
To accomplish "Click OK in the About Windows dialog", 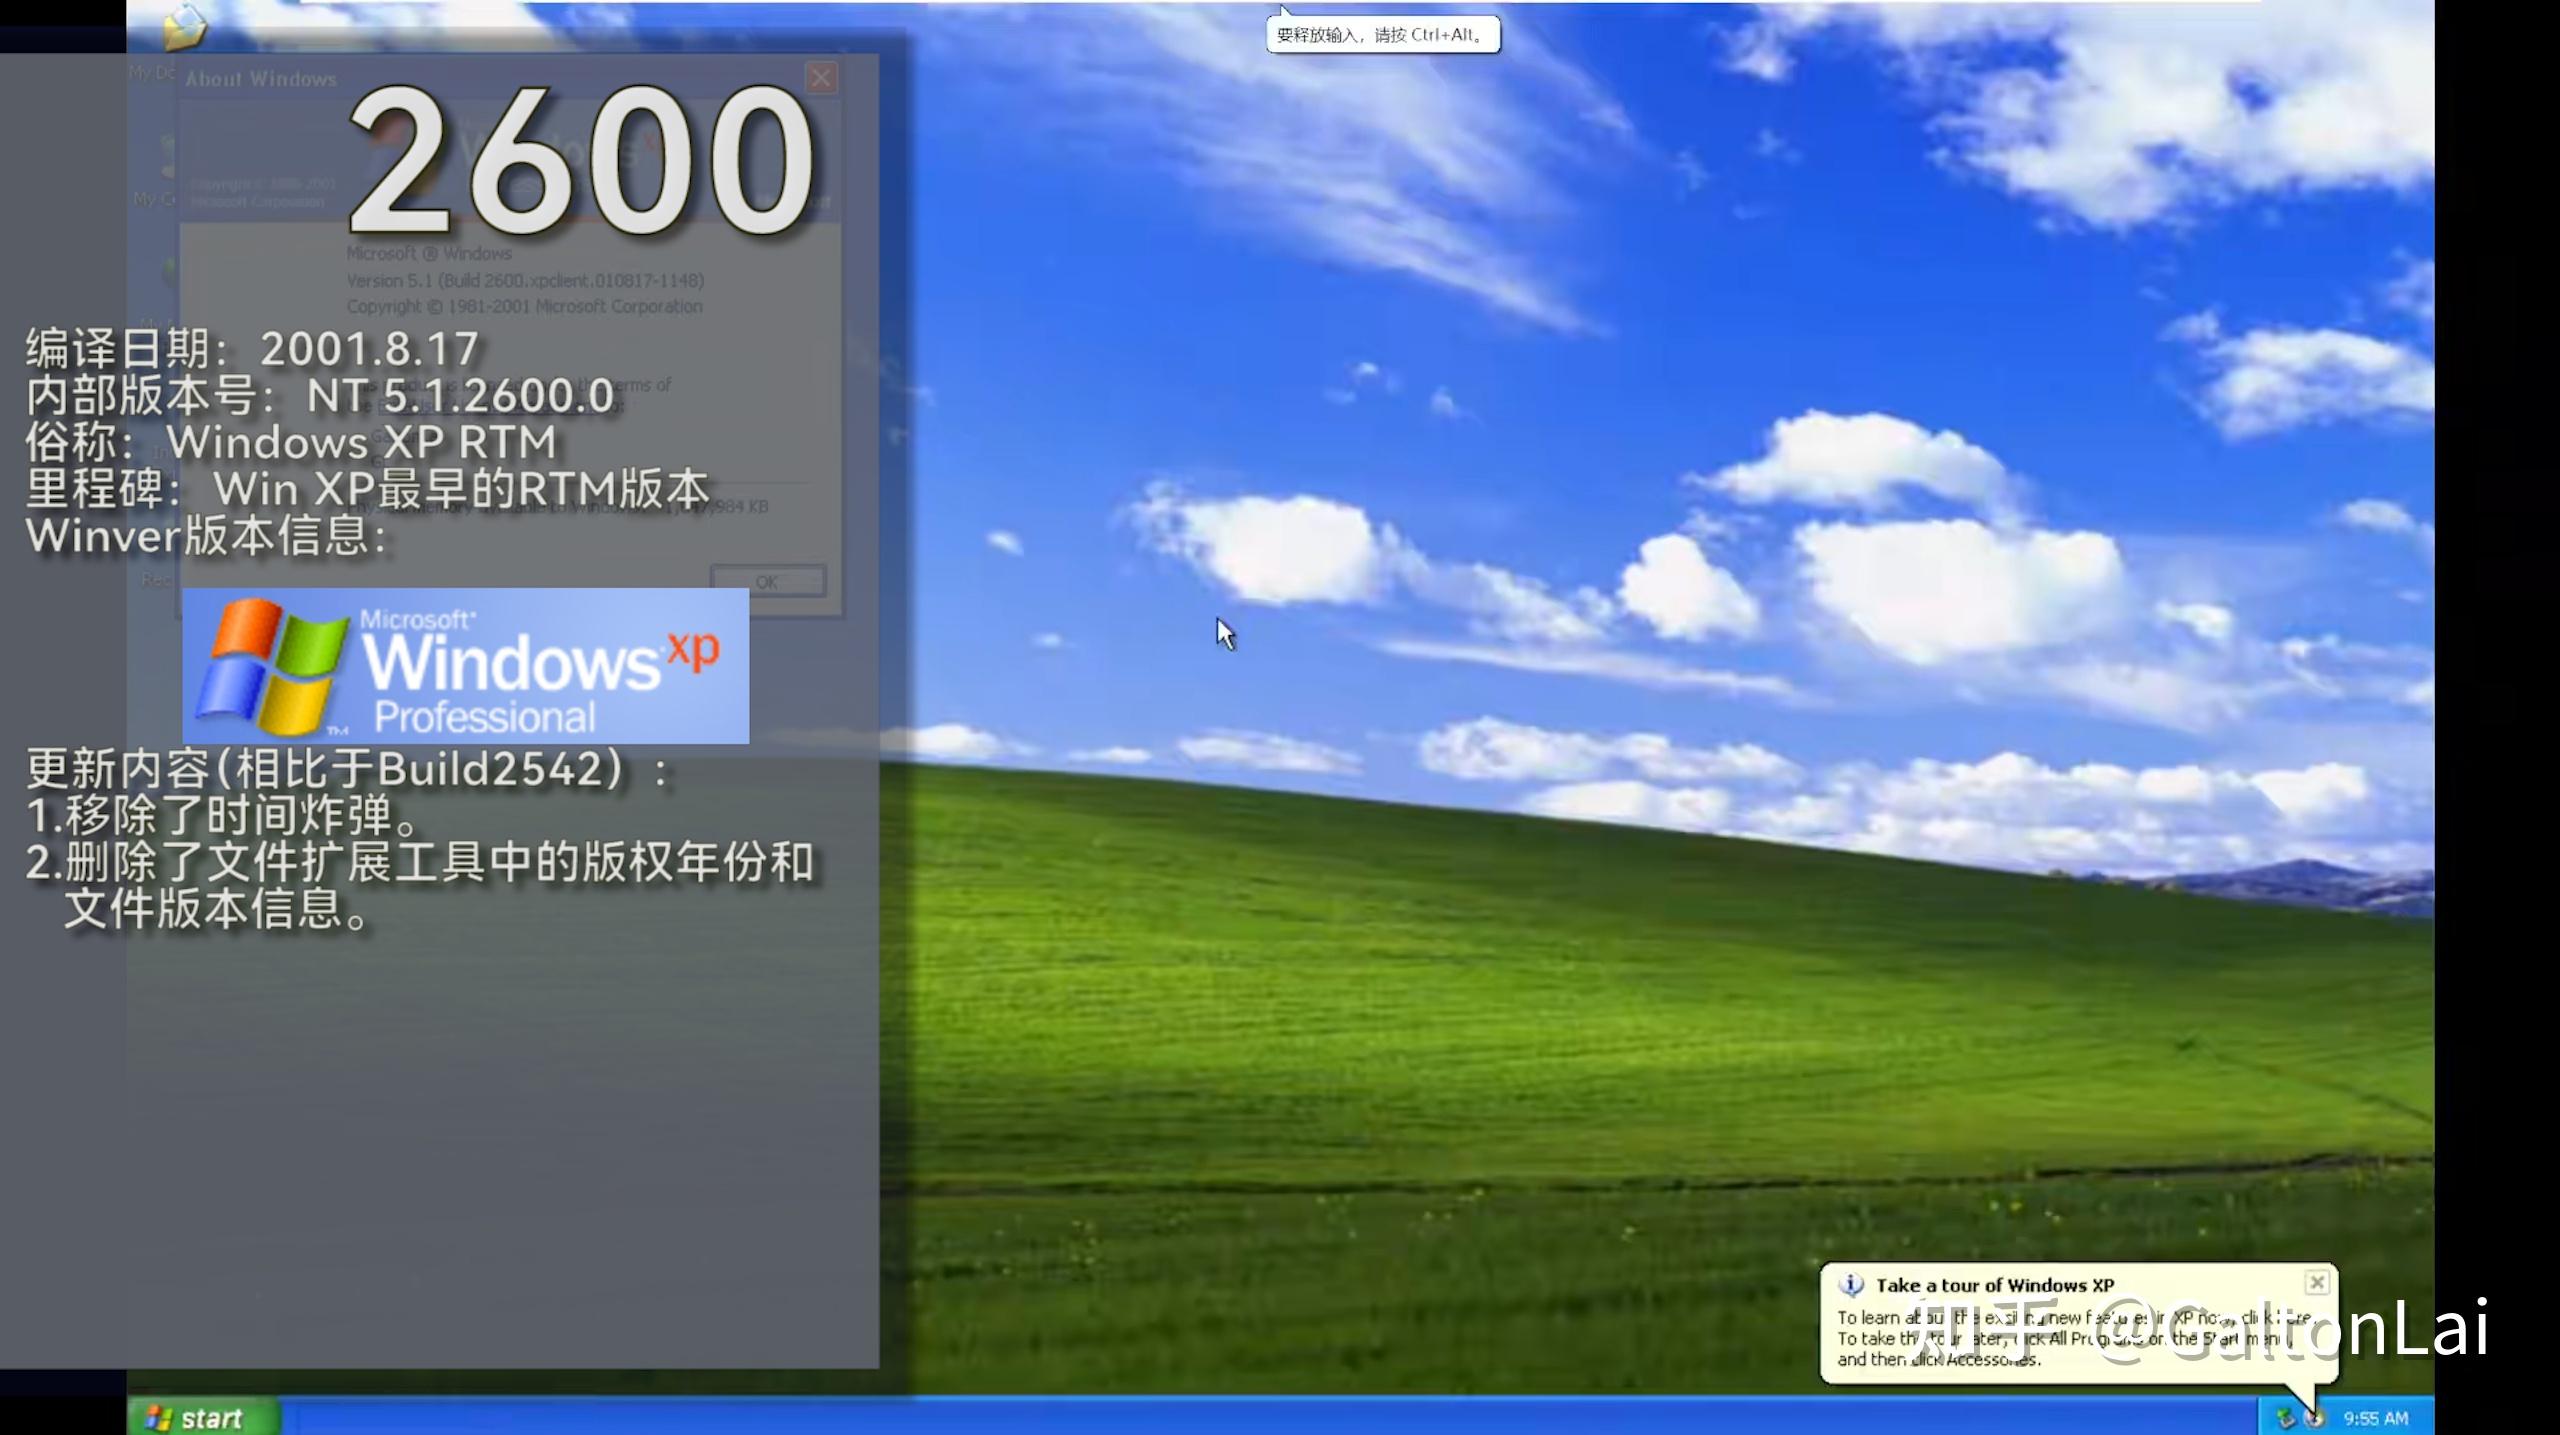I will tap(767, 581).
